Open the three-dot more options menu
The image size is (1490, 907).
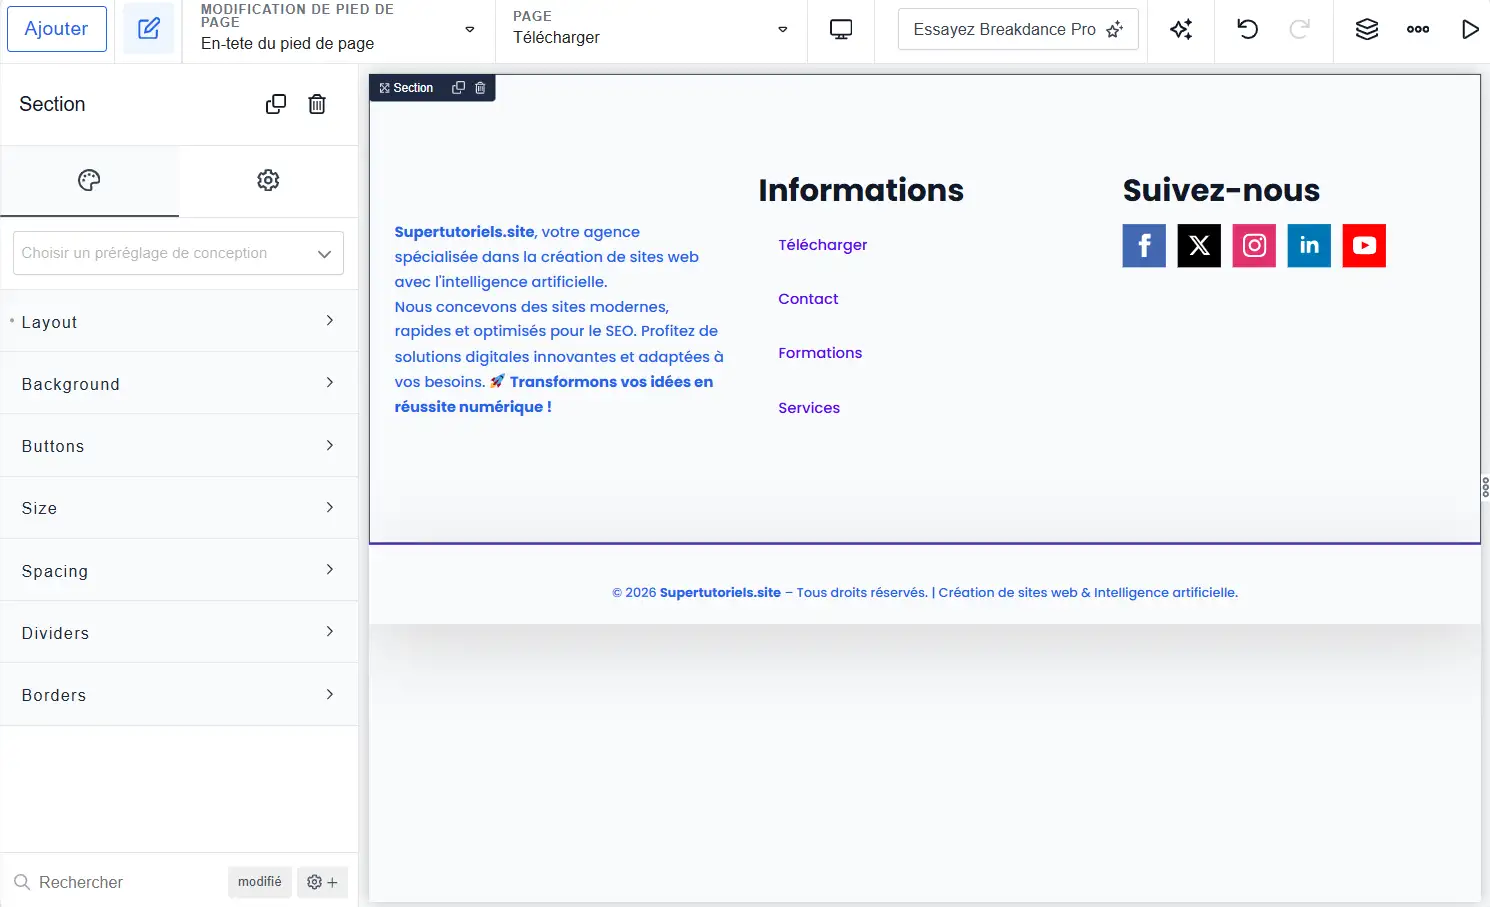point(1418,29)
